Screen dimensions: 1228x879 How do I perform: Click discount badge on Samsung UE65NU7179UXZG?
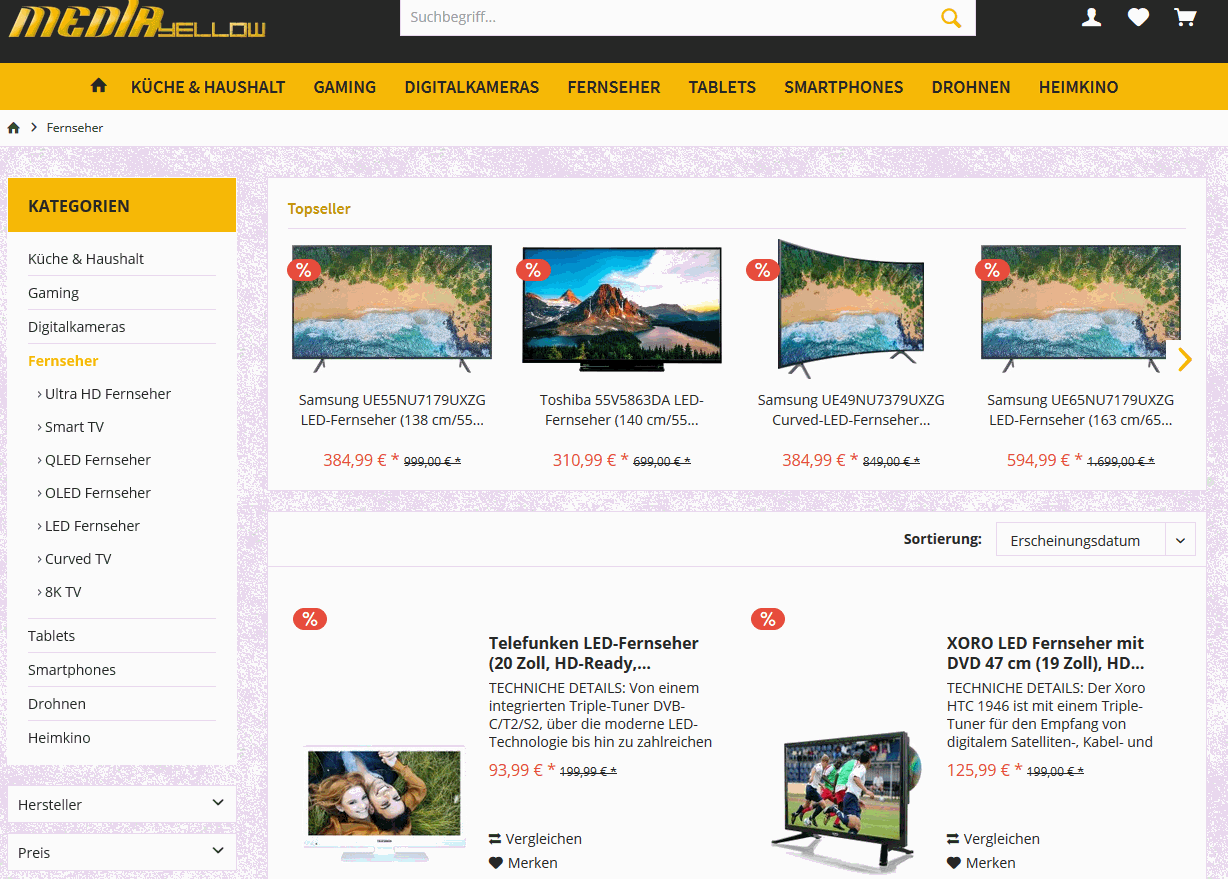991,270
